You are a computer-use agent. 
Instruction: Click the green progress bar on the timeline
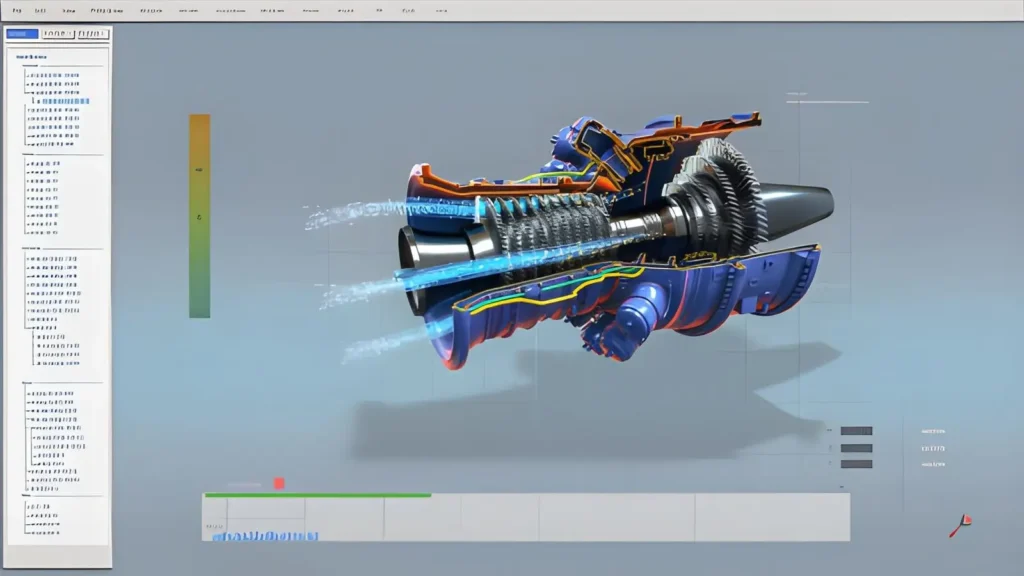coord(317,495)
